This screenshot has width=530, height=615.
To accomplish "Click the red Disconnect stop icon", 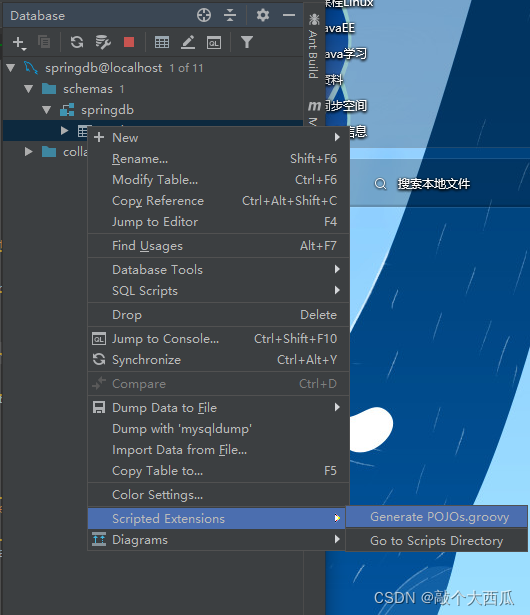I will 129,42.
